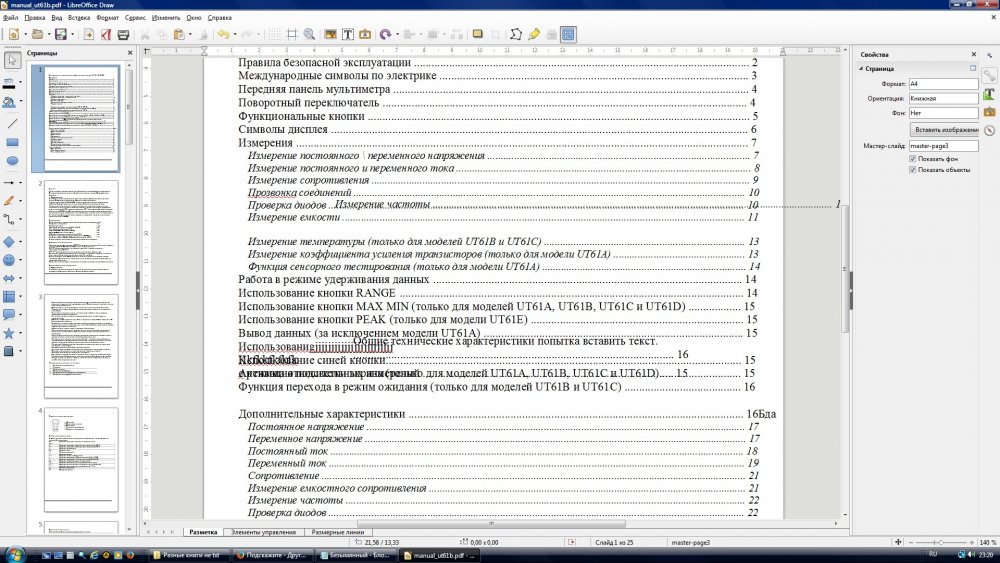Open the Файл menu
Viewport: 1000px width, 563px height.
click(x=10, y=18)
